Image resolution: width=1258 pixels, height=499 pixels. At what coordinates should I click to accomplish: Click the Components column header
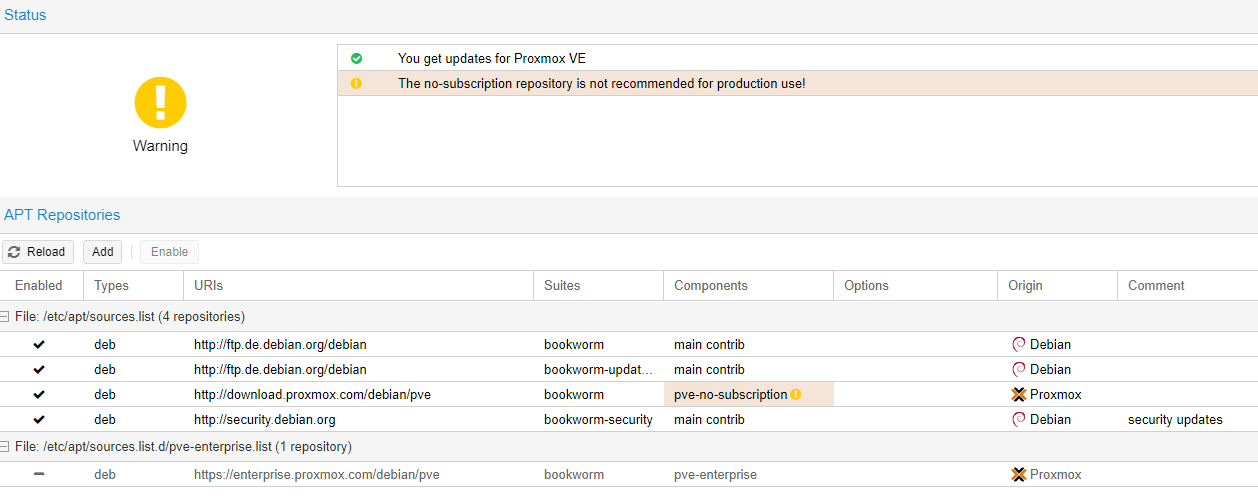pyautogui.click(x=749, y=285)
